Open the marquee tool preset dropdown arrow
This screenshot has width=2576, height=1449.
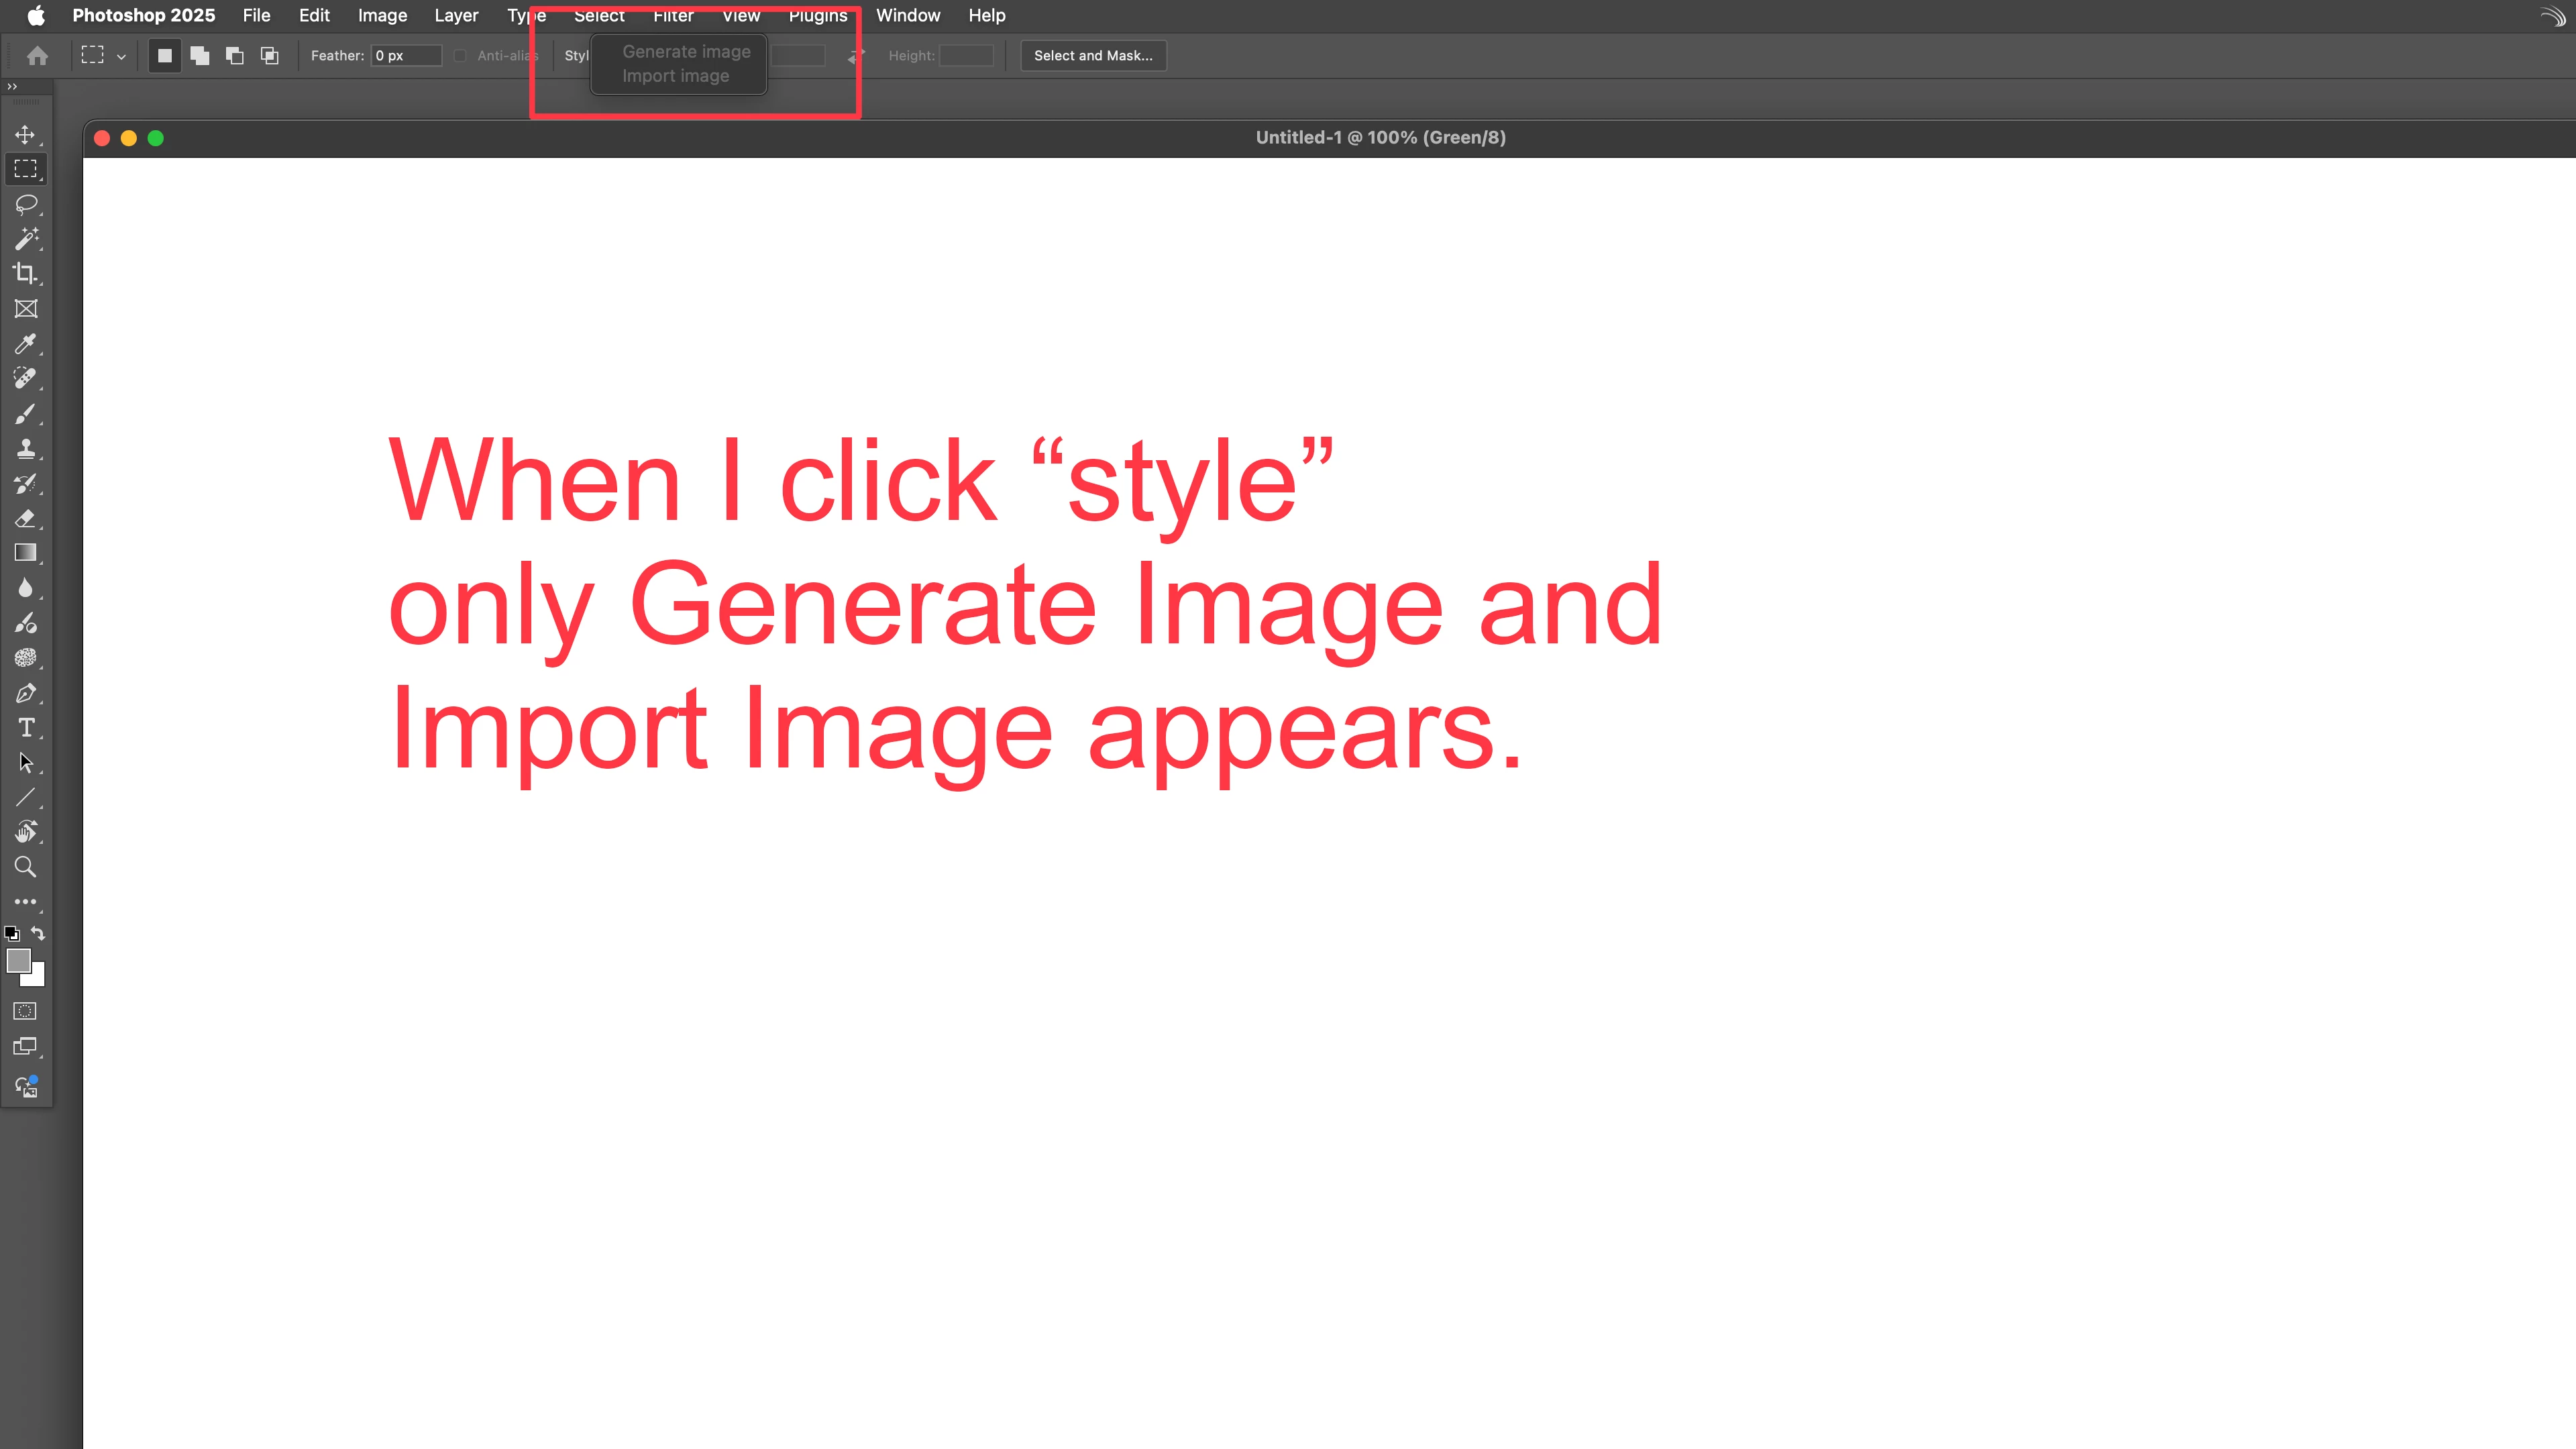coord(121,57)
